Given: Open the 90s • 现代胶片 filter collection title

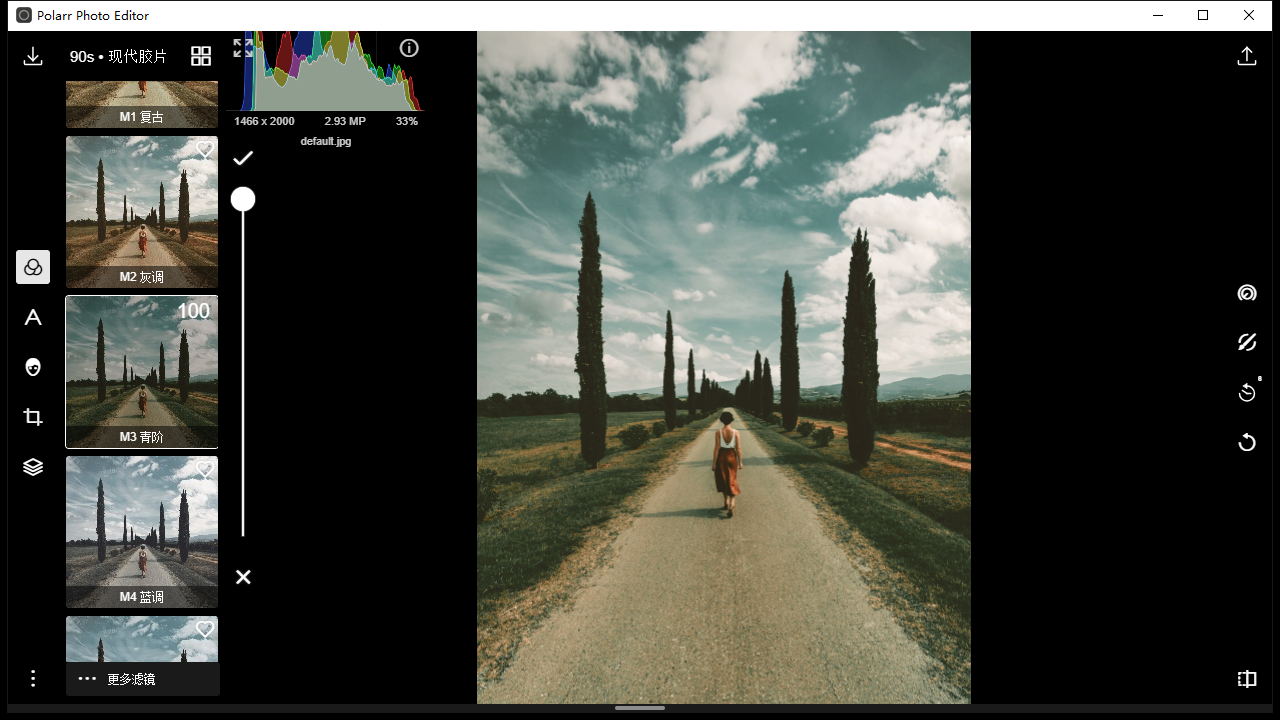Looking at the screenshot, I should pos(118,57).
